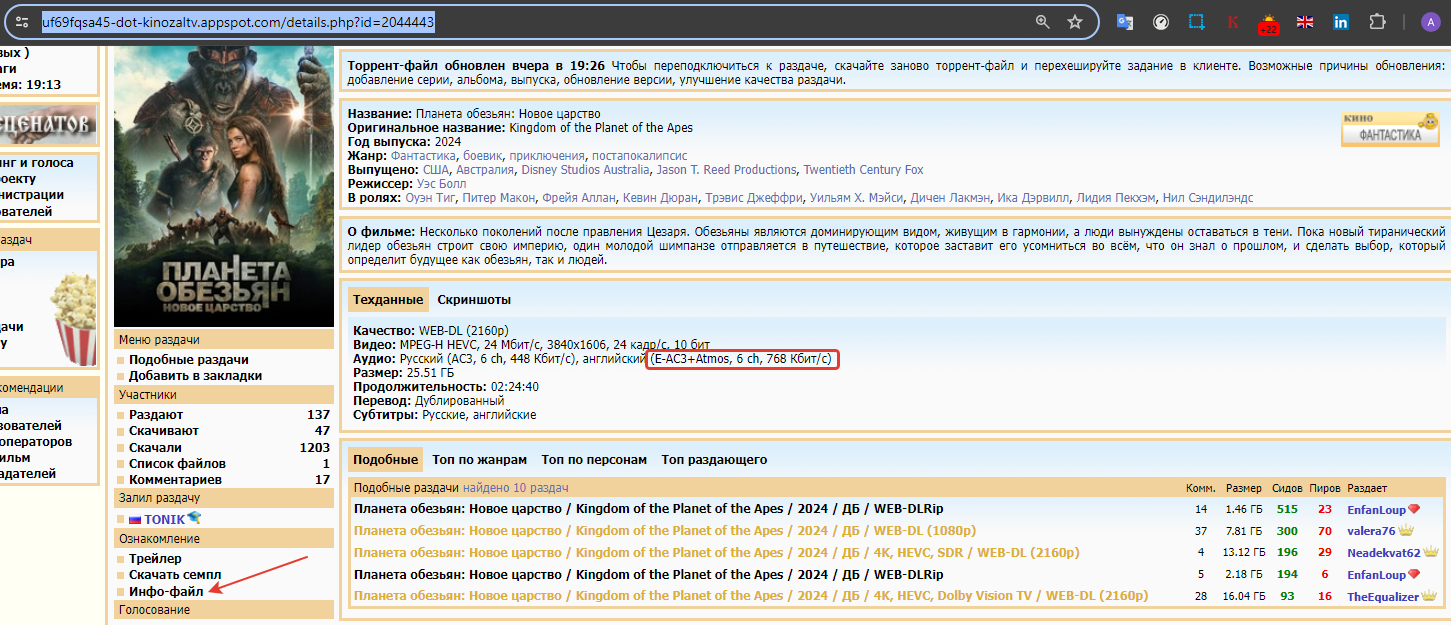1451x625 pixels.
Task: Select the Топ по жанрам tab
Action: (479, 460)
